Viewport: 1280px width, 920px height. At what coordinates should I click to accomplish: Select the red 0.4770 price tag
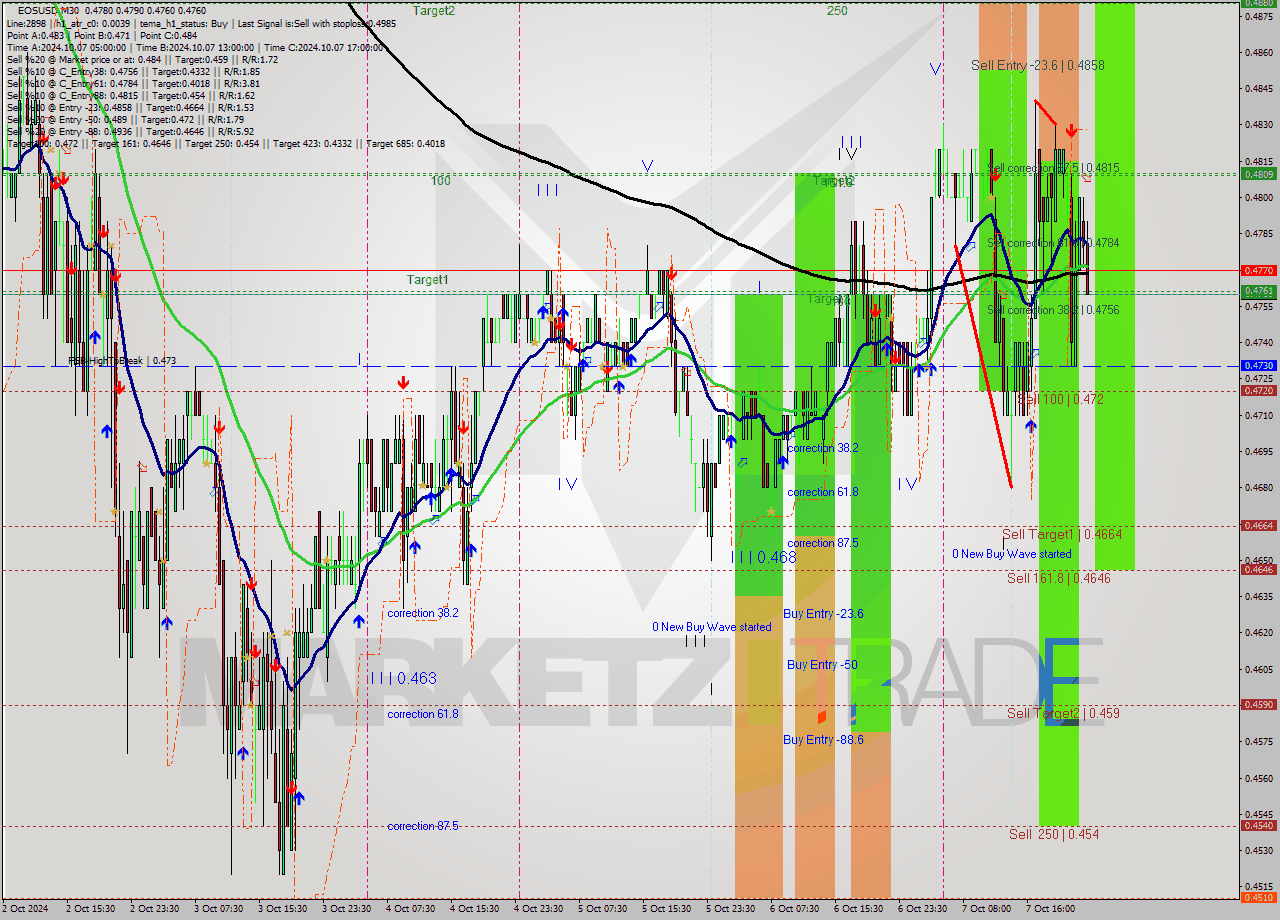(1258, 270)
